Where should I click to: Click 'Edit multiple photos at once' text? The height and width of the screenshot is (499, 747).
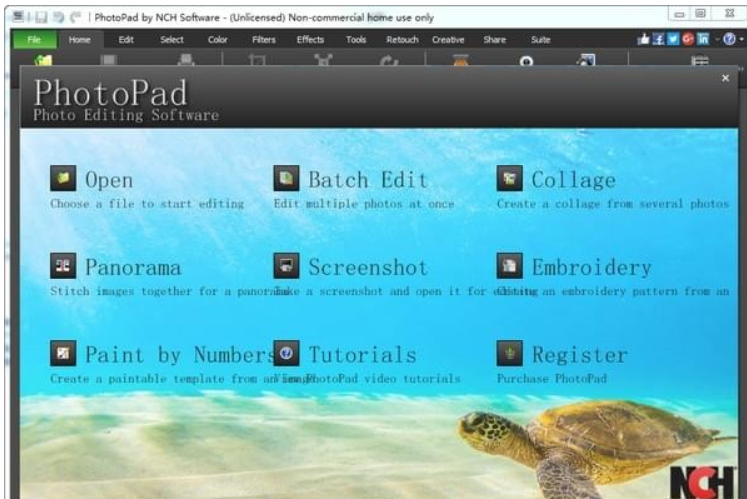click(x=364, y=204)
